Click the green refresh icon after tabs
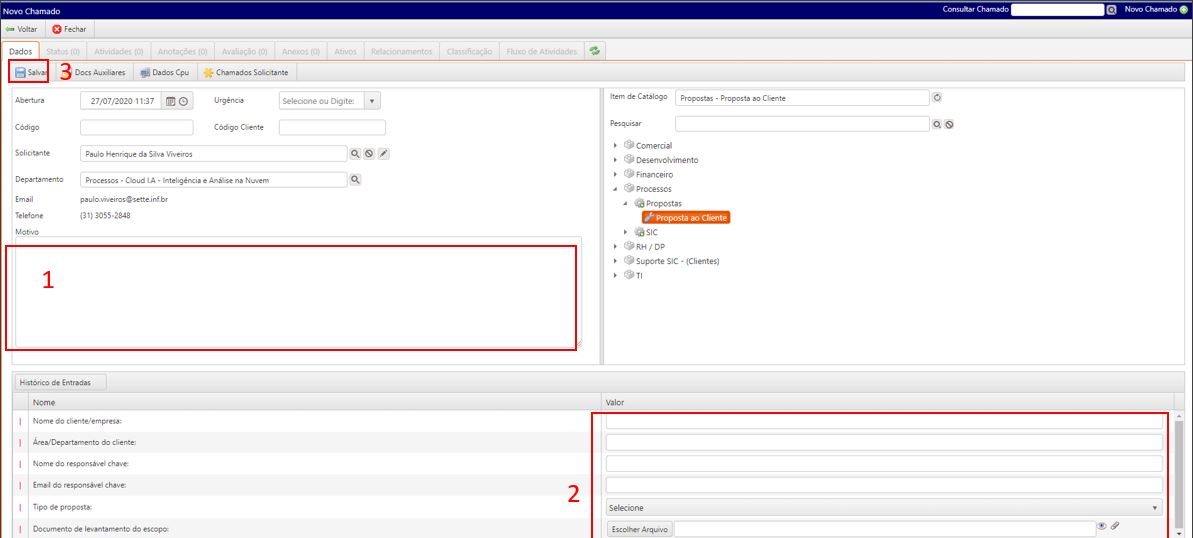 coord(595,51)
